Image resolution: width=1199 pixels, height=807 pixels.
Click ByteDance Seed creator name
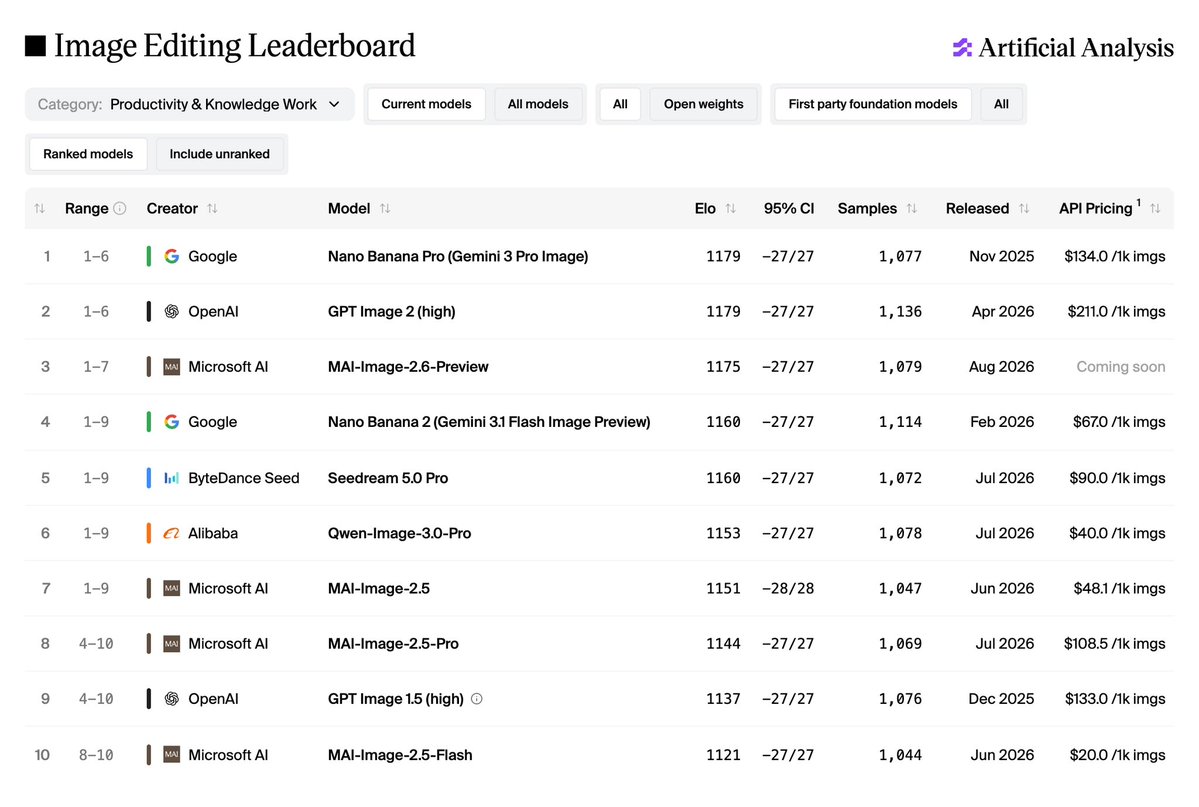point(244,478)
